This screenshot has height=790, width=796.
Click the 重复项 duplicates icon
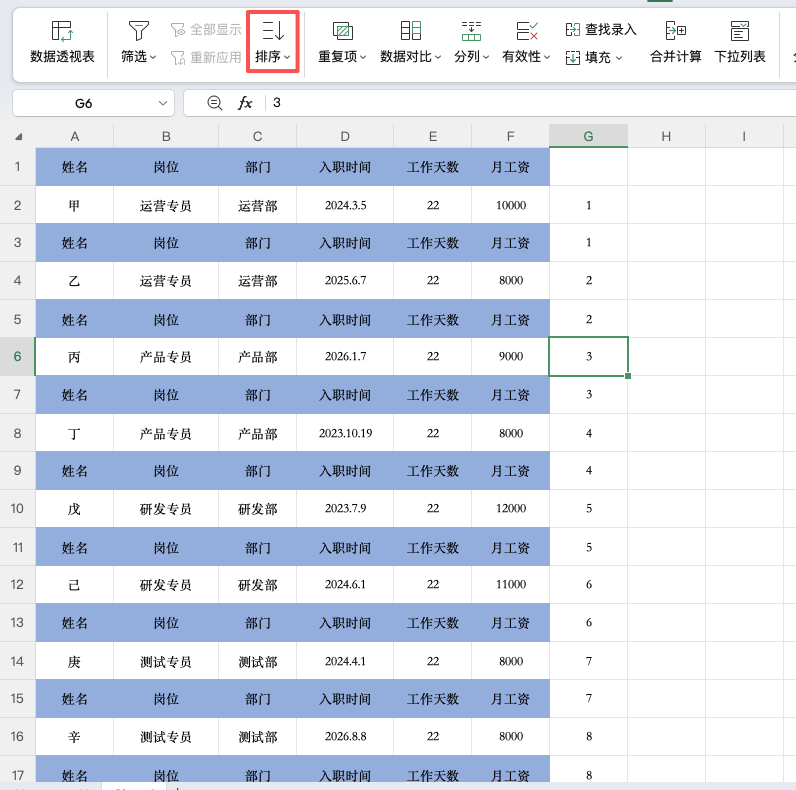[342, 30]
